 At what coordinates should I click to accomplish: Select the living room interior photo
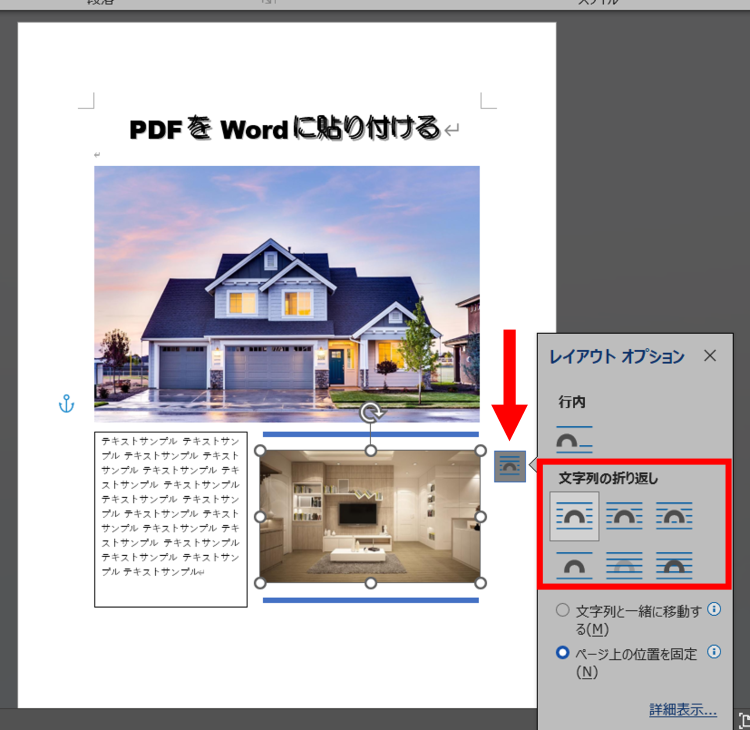[x=370, y=517]
